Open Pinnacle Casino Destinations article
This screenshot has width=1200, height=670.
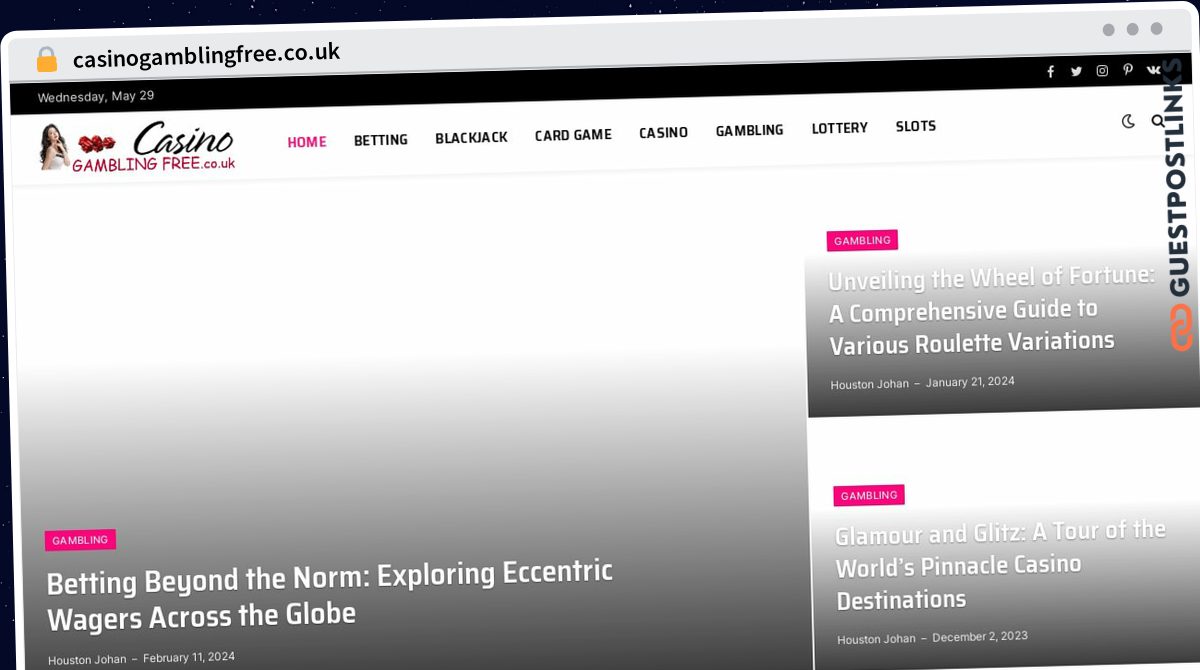click(1000, 565)
